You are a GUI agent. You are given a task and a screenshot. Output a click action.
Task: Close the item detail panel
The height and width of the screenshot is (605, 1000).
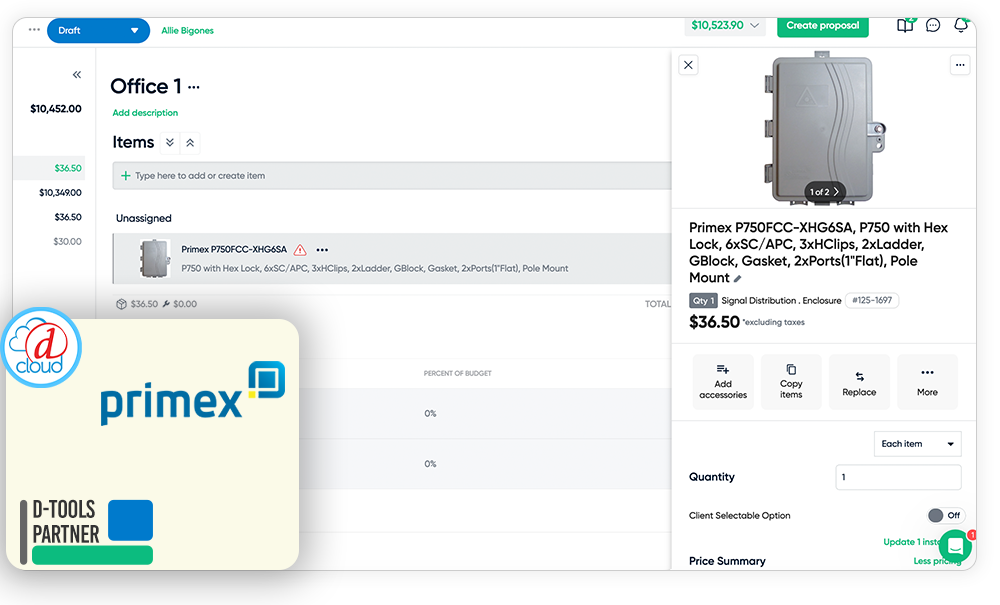(x=688, y=65)
